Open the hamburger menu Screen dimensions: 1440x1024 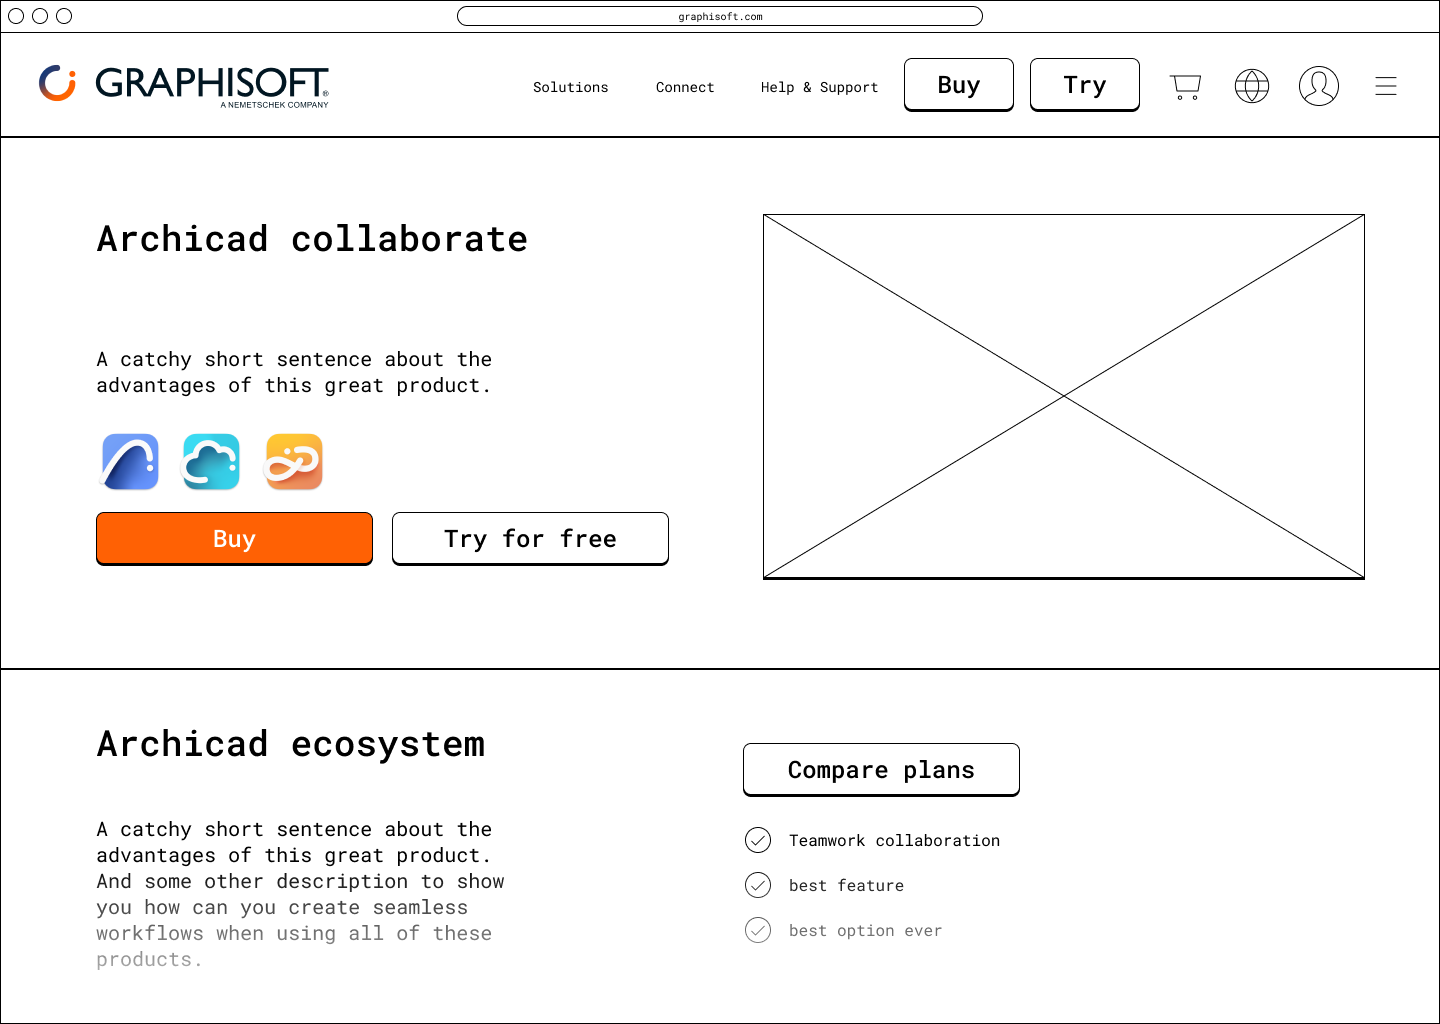coord(1385,86)
